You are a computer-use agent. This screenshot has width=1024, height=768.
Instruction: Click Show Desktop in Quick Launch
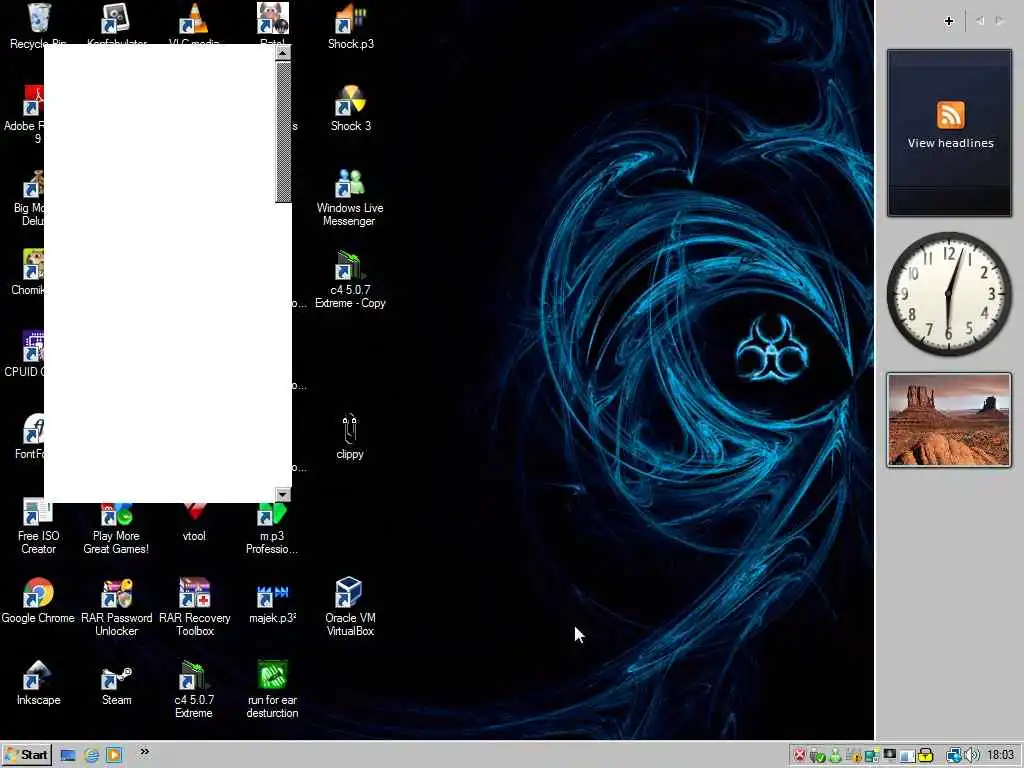[68, 756]
